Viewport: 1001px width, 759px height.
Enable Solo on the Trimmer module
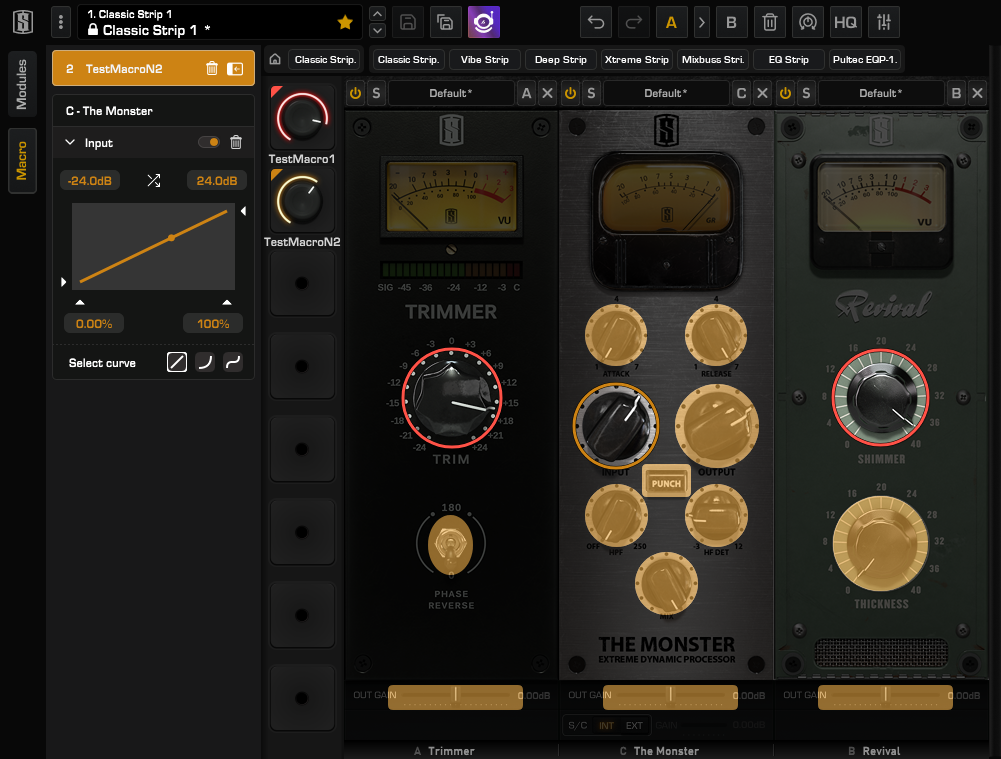pos(375,93)
